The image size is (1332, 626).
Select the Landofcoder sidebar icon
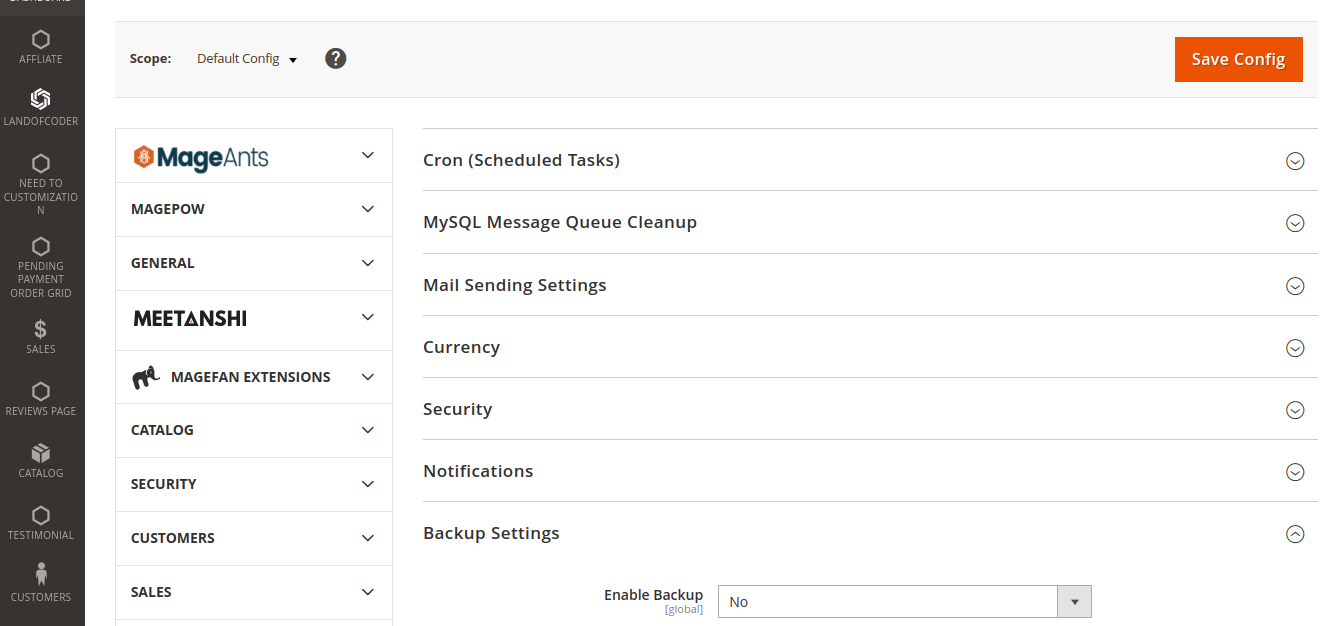[x=41, y=99]
